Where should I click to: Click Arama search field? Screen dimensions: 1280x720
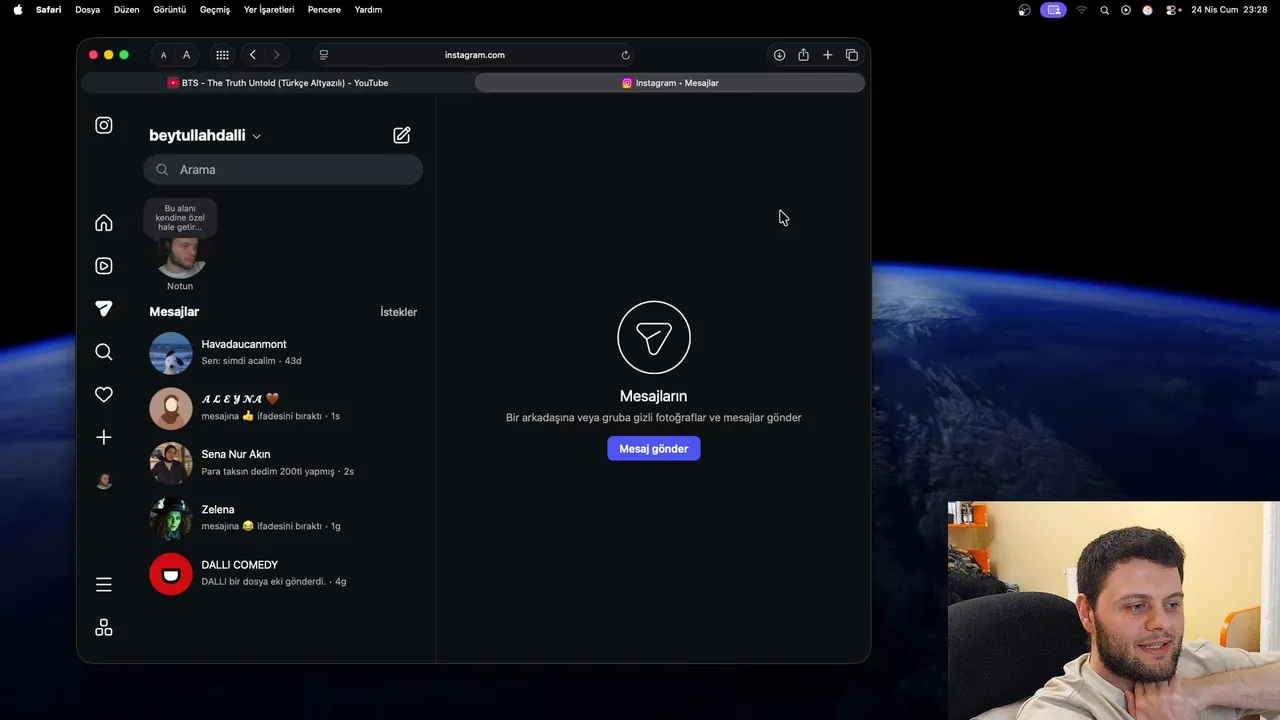pyautogui.click(x=283, y=170)
